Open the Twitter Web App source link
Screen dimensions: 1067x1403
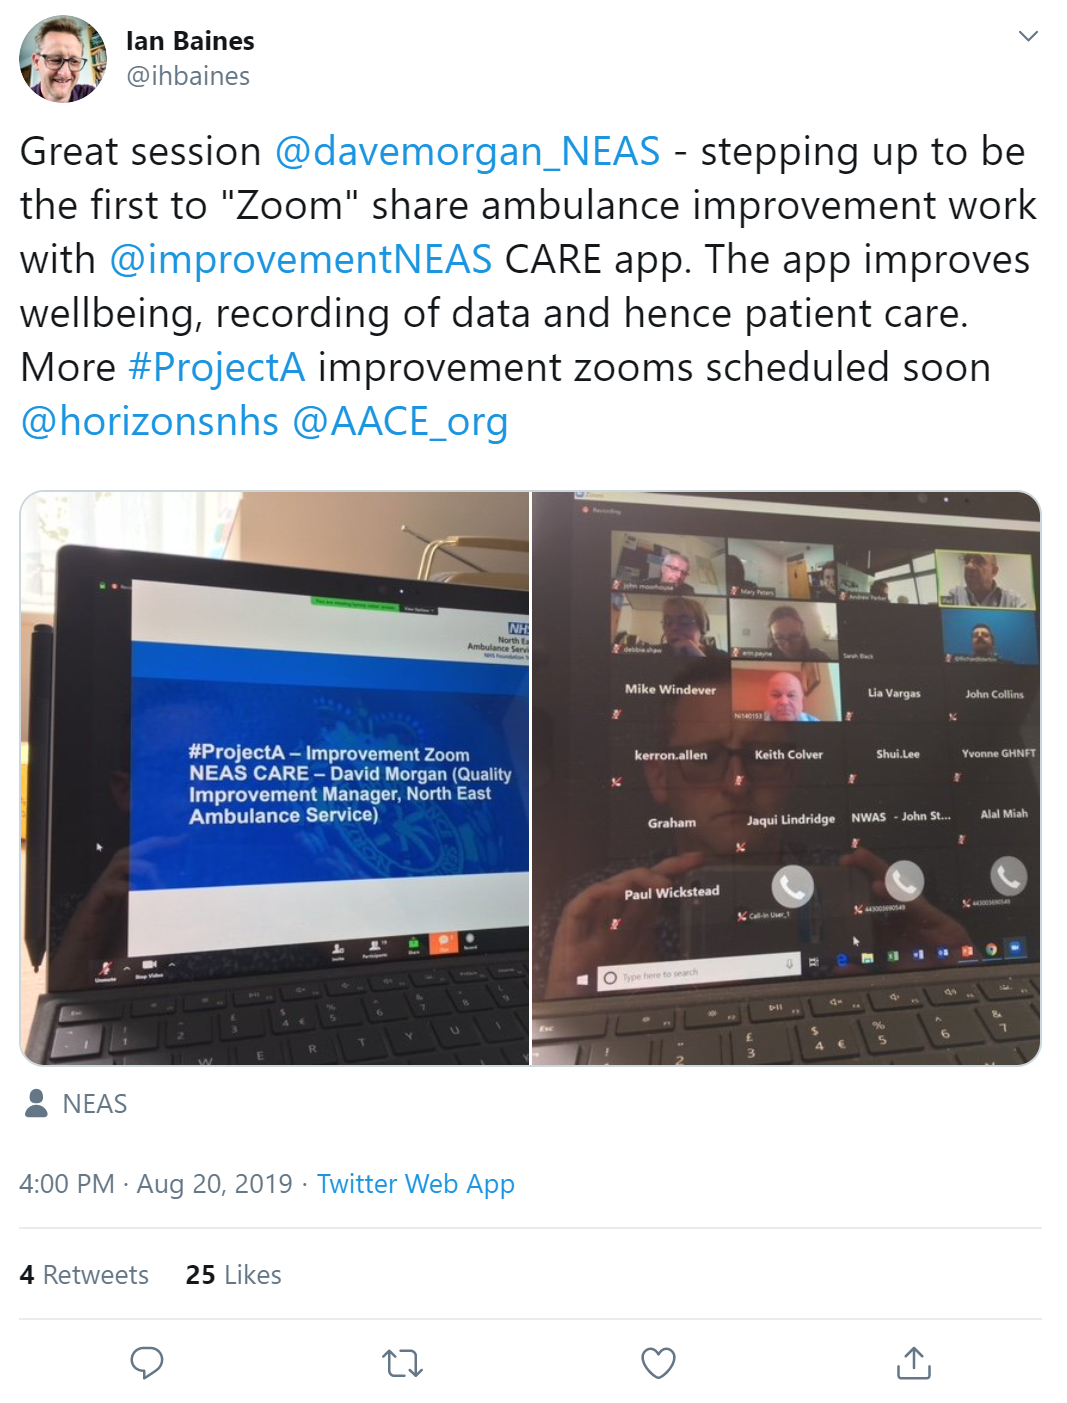point(416,1184)
